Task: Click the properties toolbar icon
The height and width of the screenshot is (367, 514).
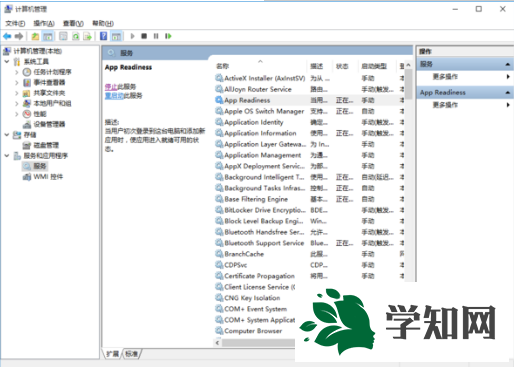Action: pyautogui.click(x=63, y=36)
